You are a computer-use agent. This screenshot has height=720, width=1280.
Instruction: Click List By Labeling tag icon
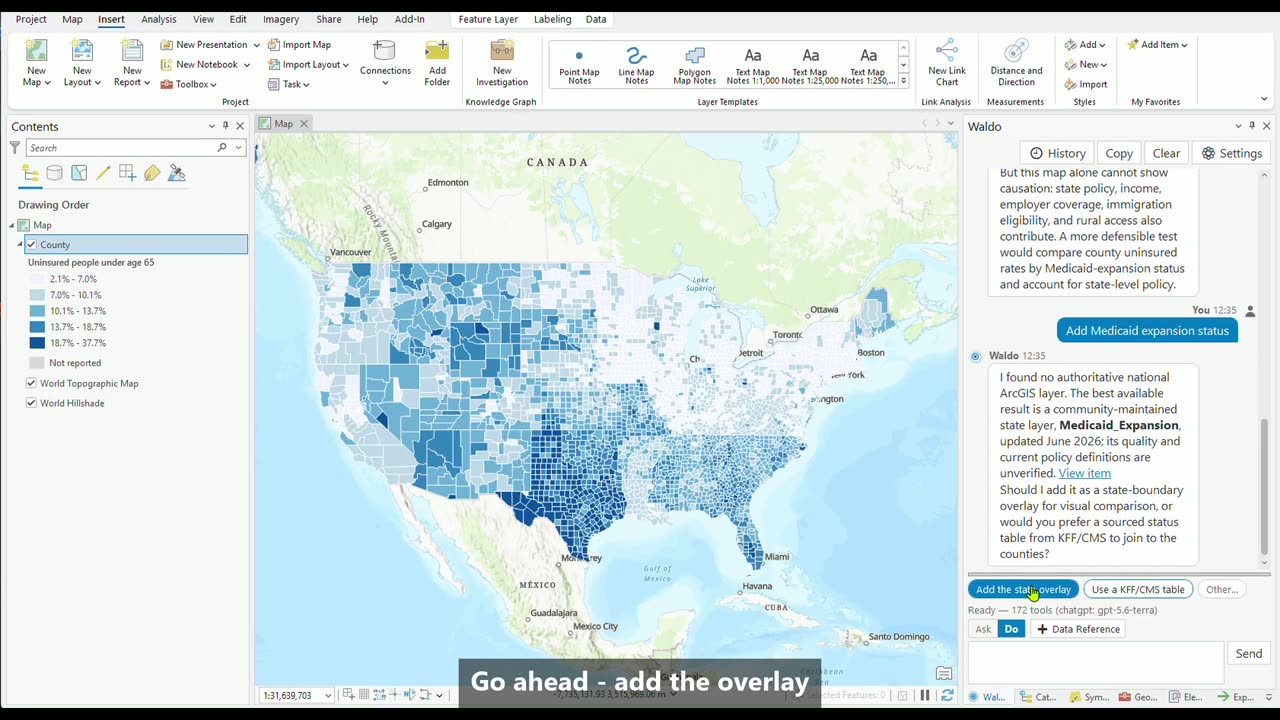(x=152, y=173)
